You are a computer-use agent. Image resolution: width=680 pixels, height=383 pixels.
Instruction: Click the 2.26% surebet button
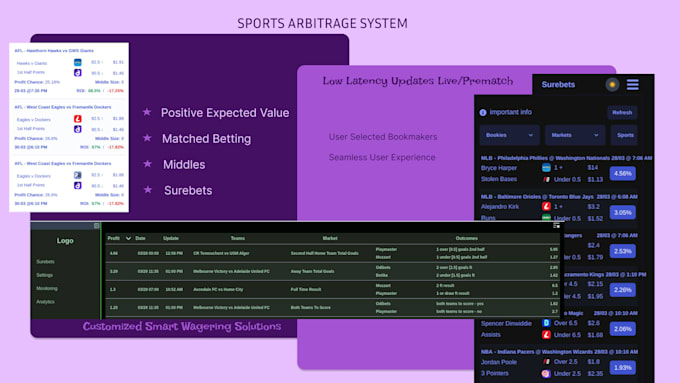(622, 290)
